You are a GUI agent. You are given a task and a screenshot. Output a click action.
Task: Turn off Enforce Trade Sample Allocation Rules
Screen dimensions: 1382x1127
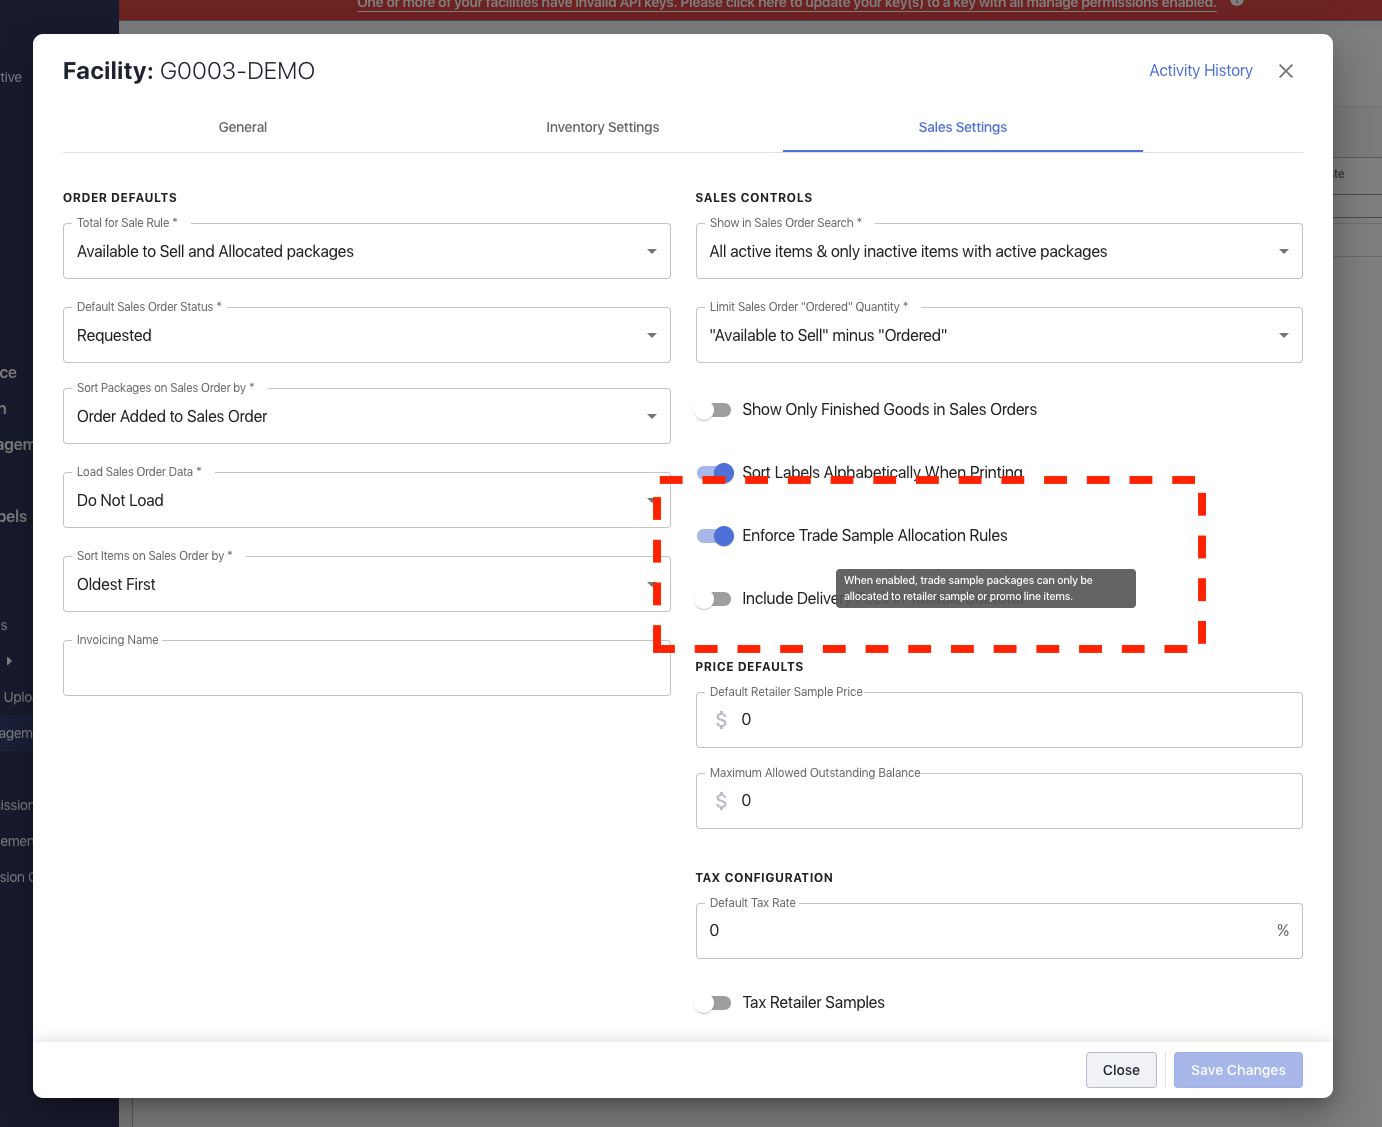(715, 536)
